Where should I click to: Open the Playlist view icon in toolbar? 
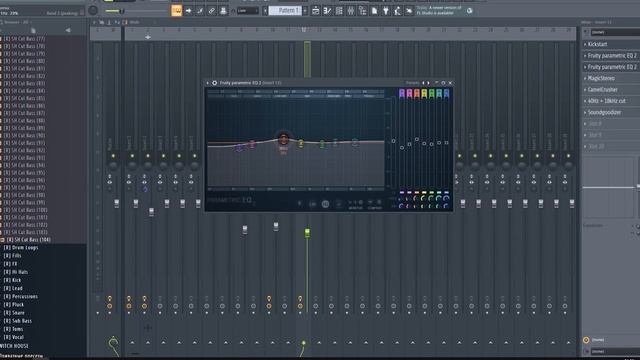(x=316, y=11)
